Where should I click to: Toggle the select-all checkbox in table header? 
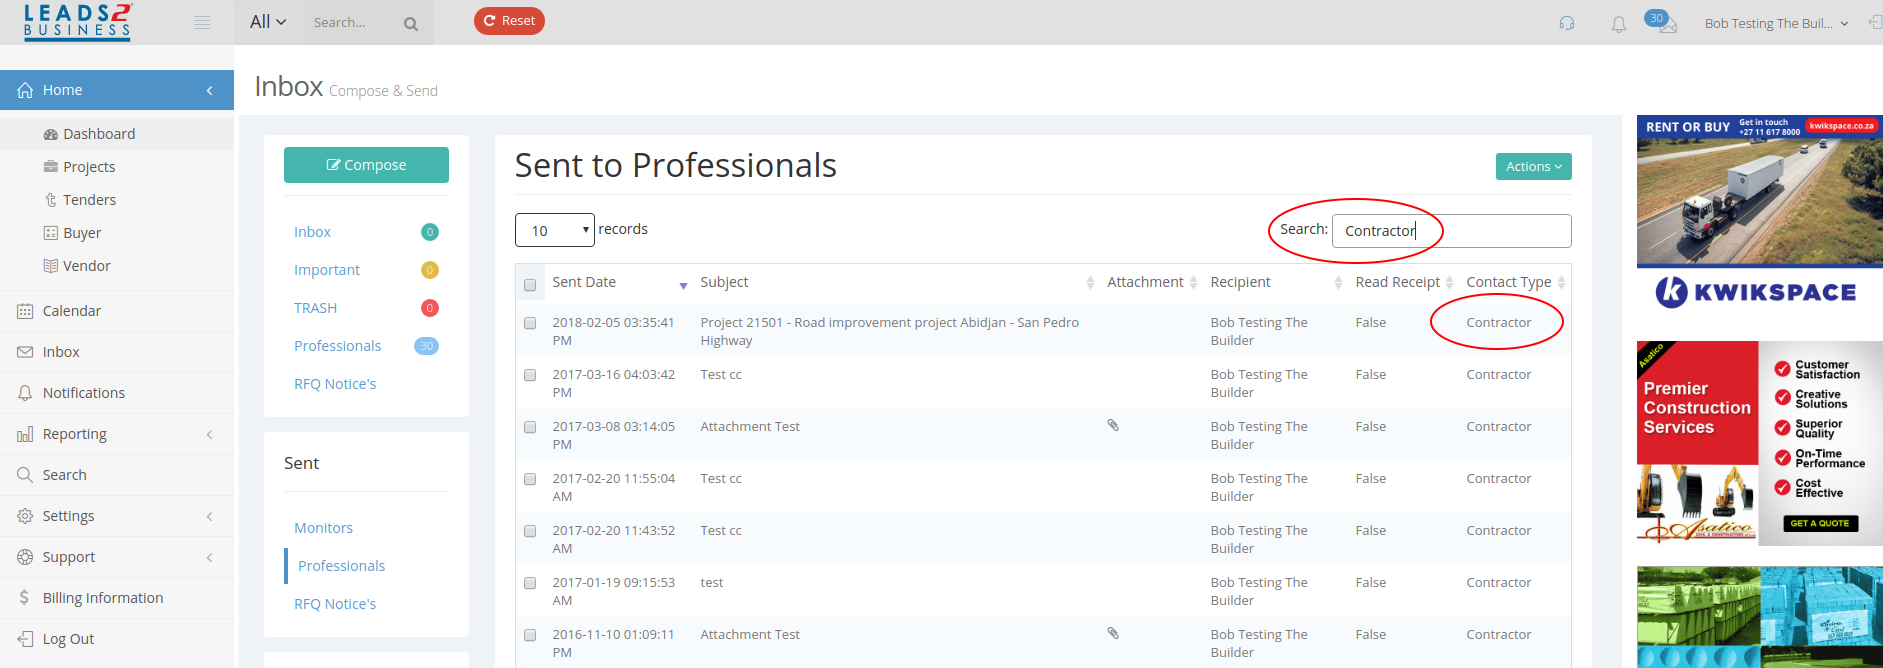coord(530,285)
